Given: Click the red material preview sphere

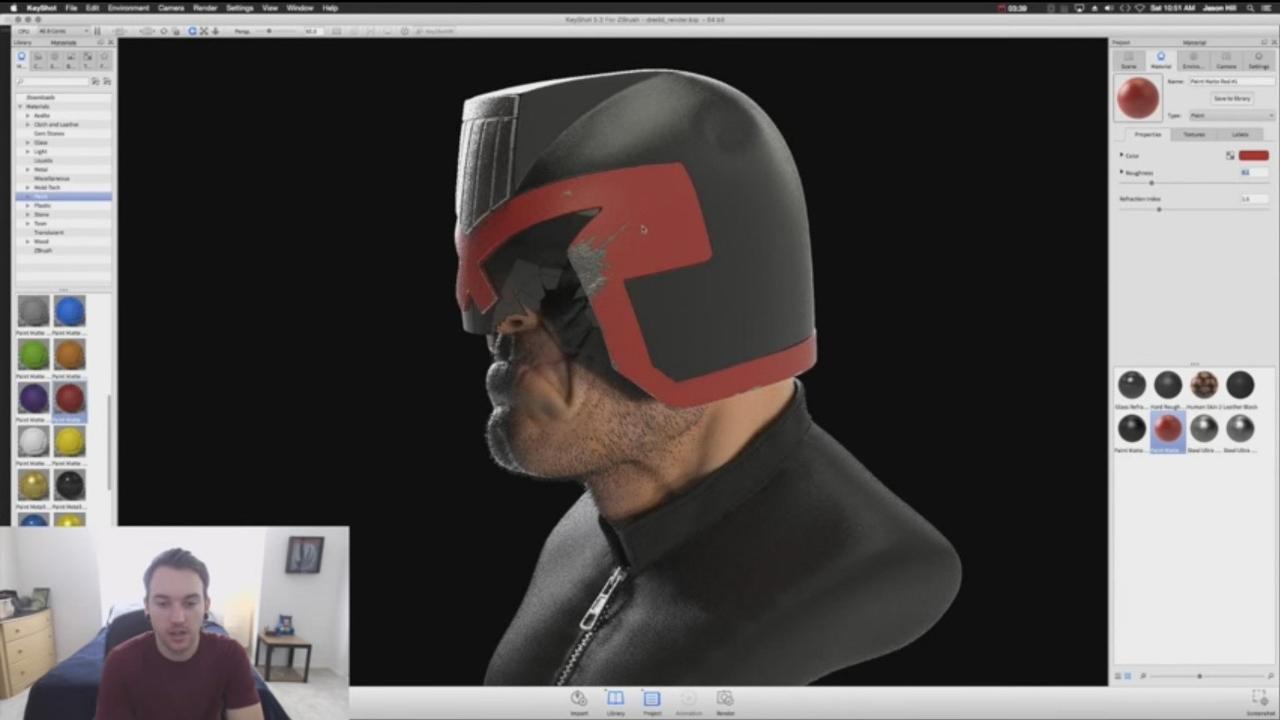Looking at the screenshot, I should tap(1138, 98).
